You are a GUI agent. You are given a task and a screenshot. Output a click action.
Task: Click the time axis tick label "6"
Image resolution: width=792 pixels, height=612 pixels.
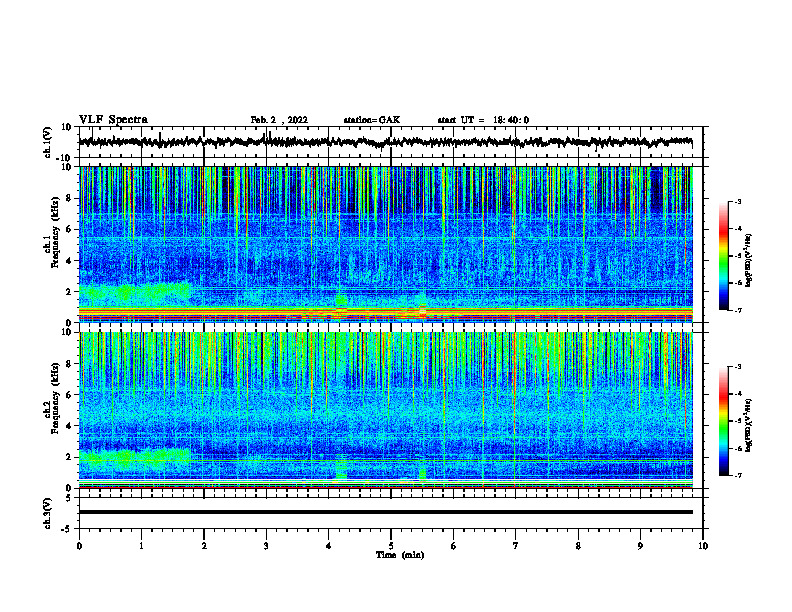coord(454,546)
